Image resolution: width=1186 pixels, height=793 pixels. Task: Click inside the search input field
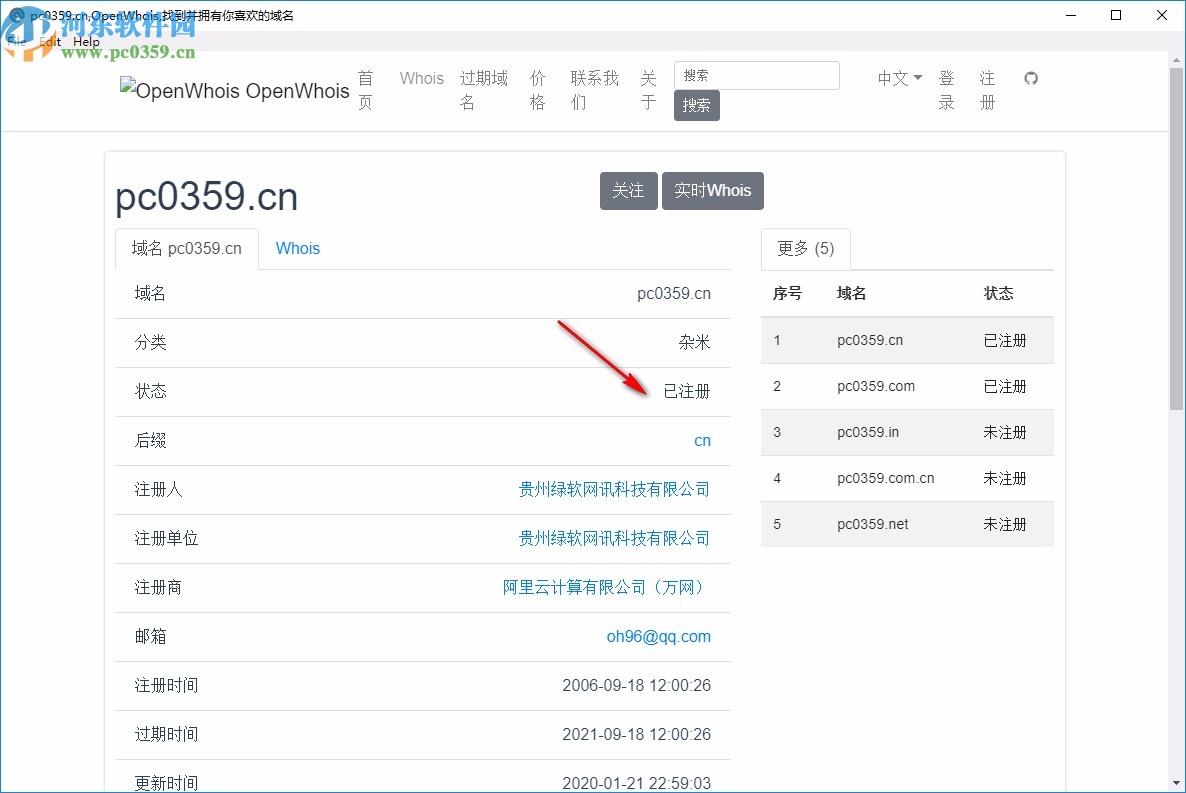[756, 75]
